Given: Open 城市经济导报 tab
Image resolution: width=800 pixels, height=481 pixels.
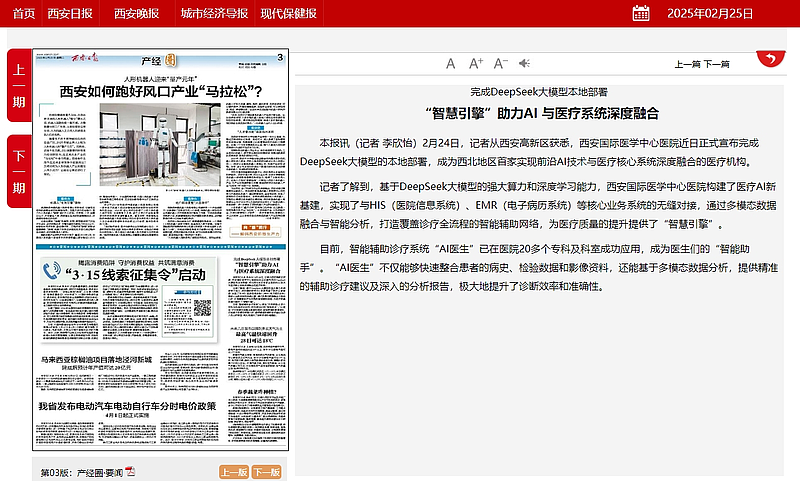Looking at the screenshot, I should click(214, 14).
